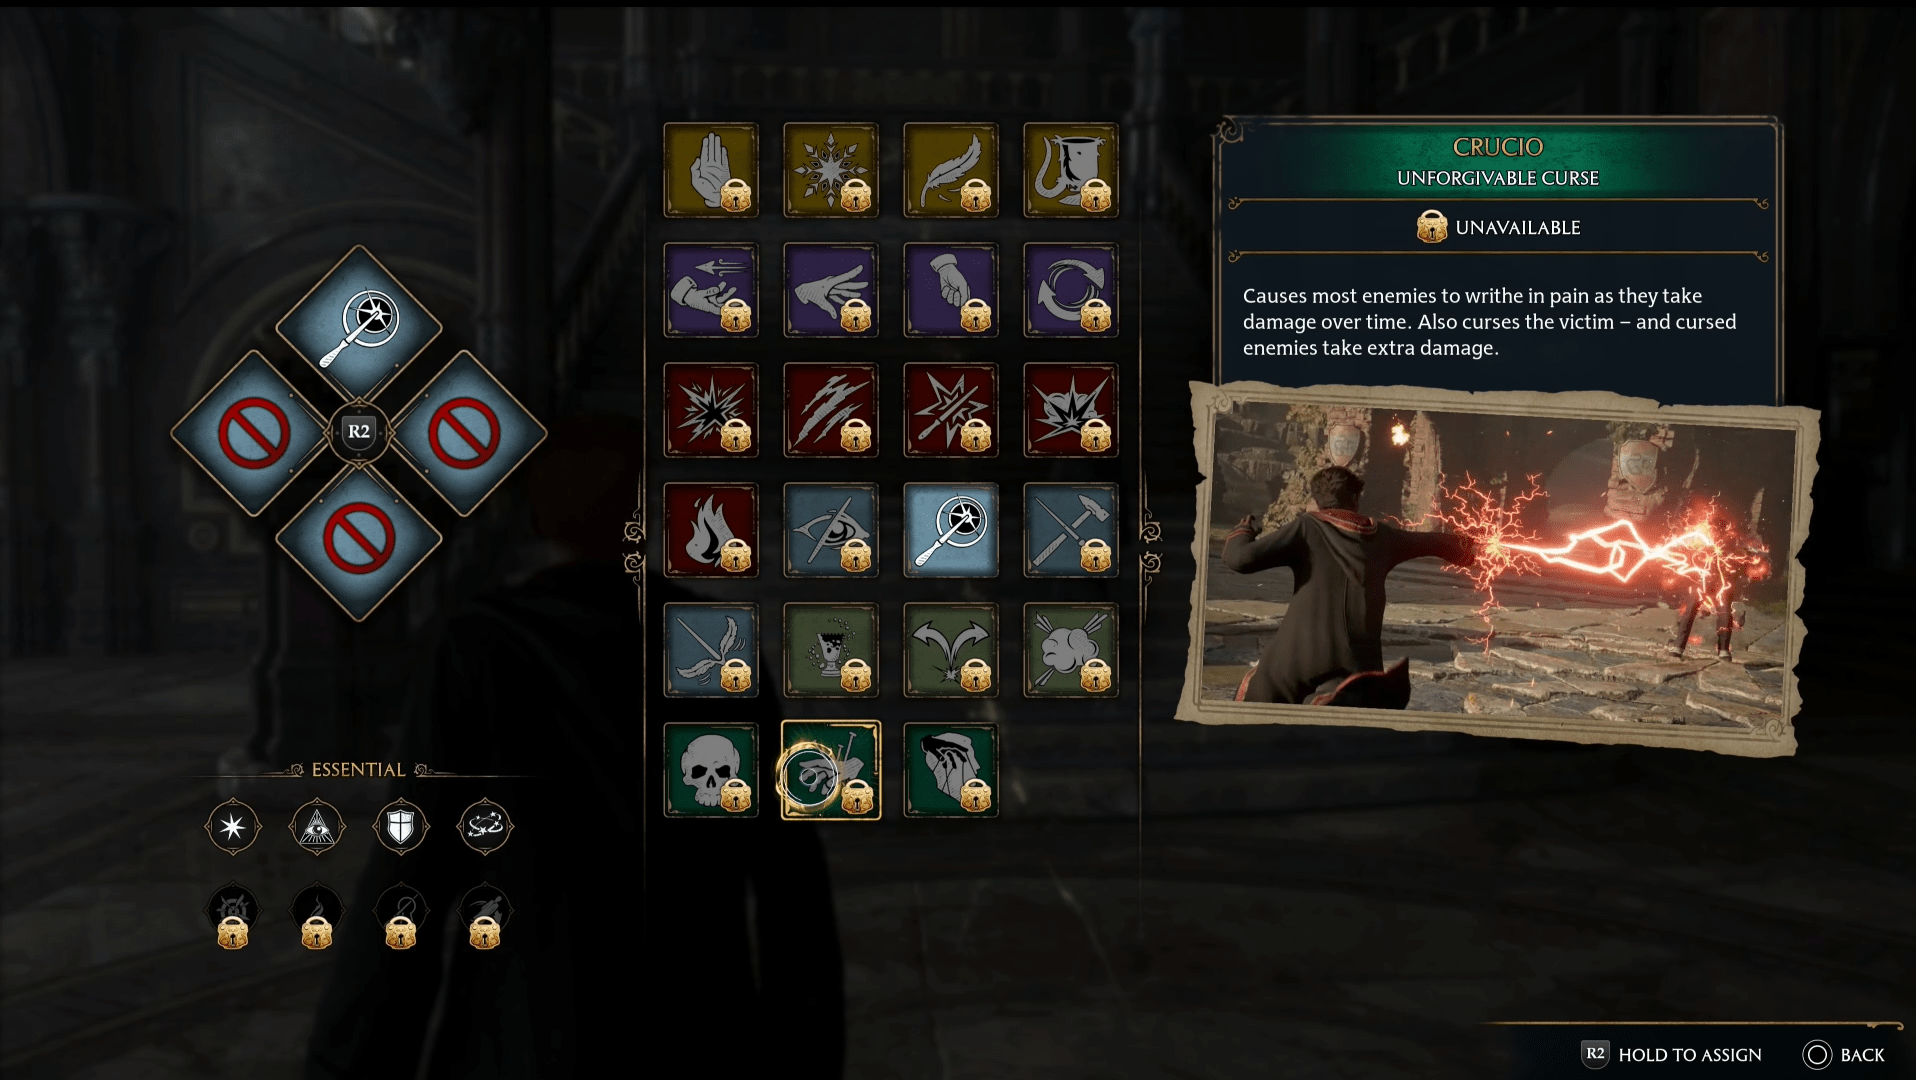
Task: Click the Hold to Assign prompt
Action: [x=1672, y=1055]
